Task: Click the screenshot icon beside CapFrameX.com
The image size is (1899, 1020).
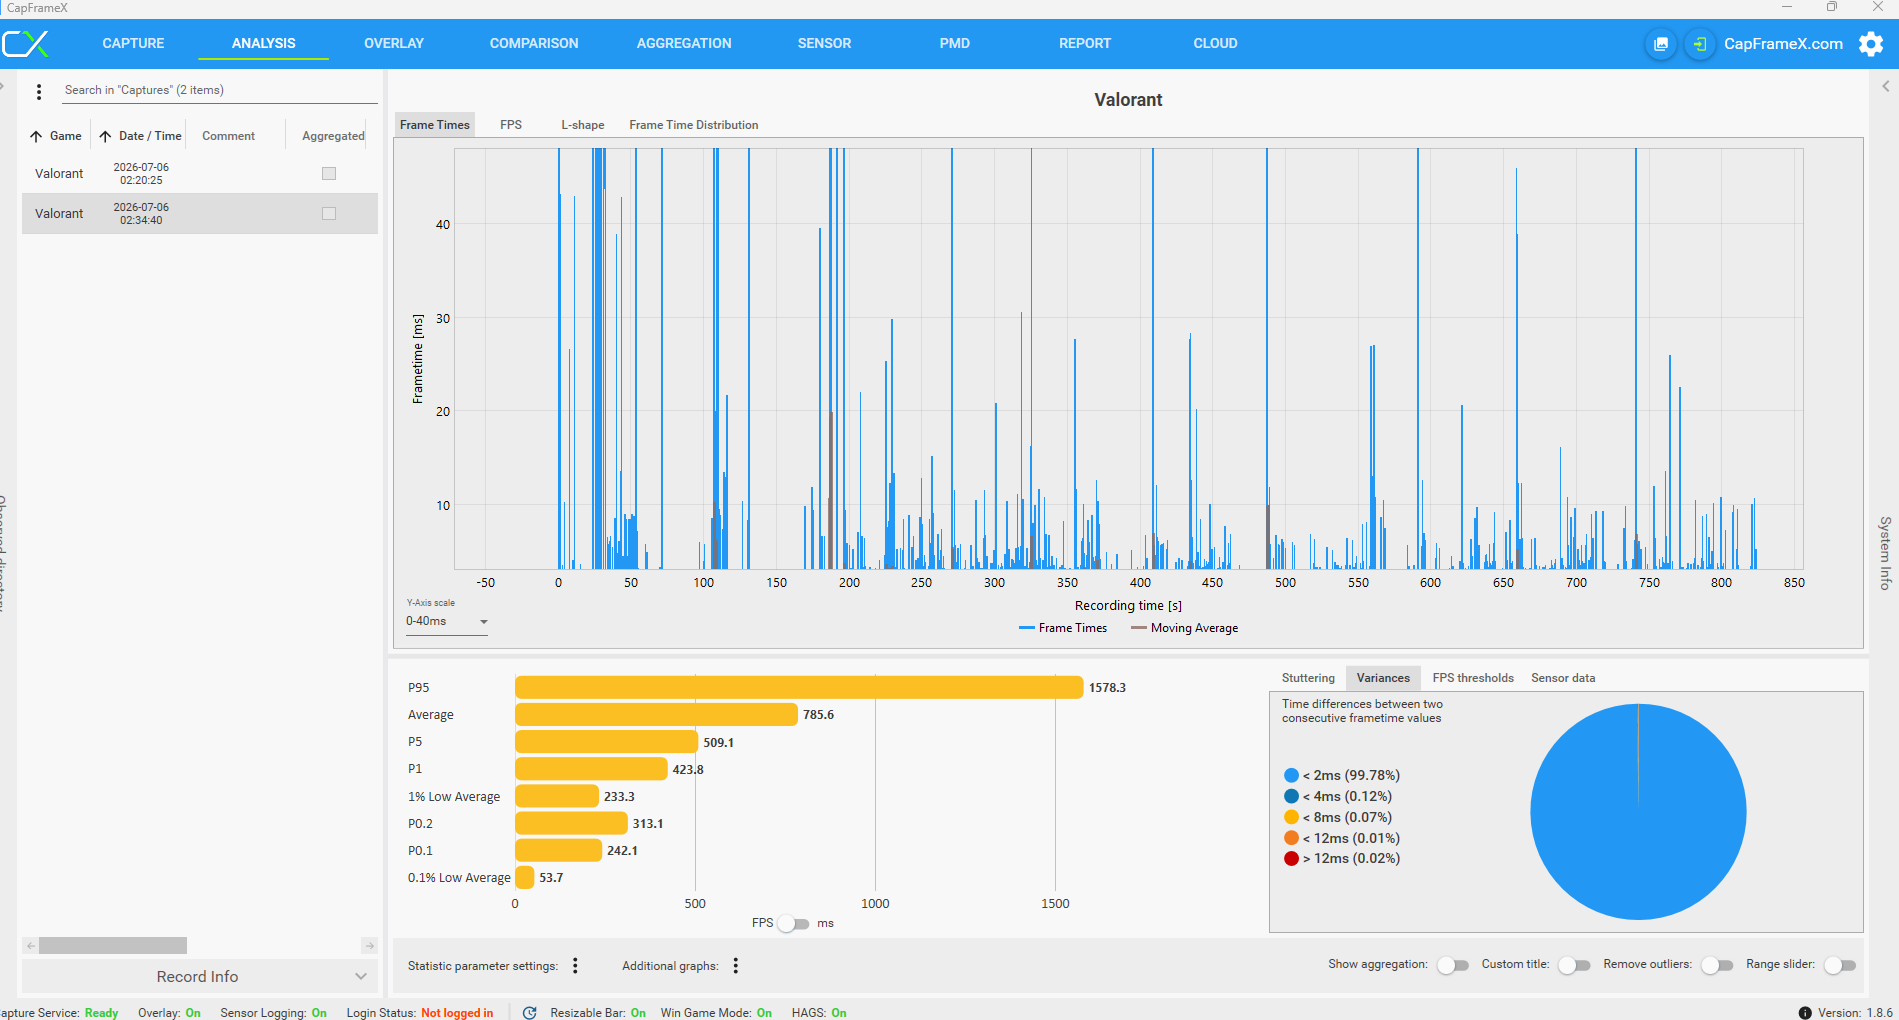Action: tap(1661, 44)
